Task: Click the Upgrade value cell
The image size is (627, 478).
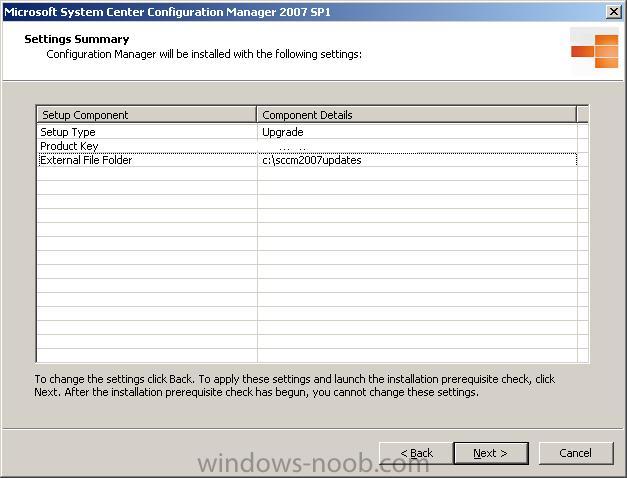Action: (x=417, y=132)
